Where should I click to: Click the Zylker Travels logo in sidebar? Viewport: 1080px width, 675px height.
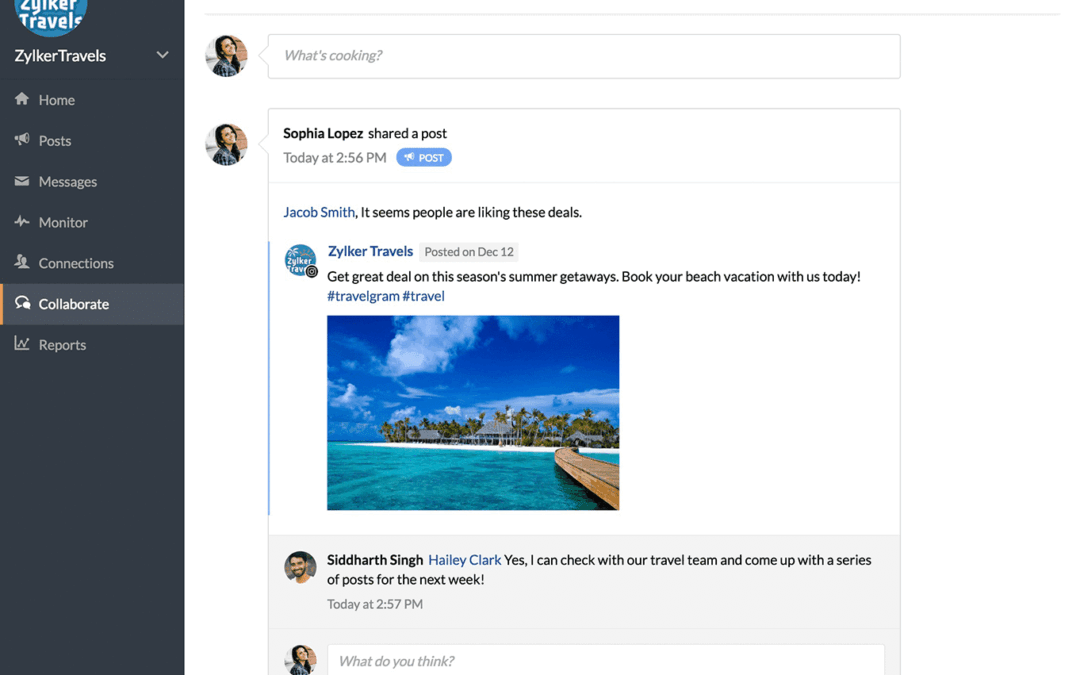coord(50,17)
